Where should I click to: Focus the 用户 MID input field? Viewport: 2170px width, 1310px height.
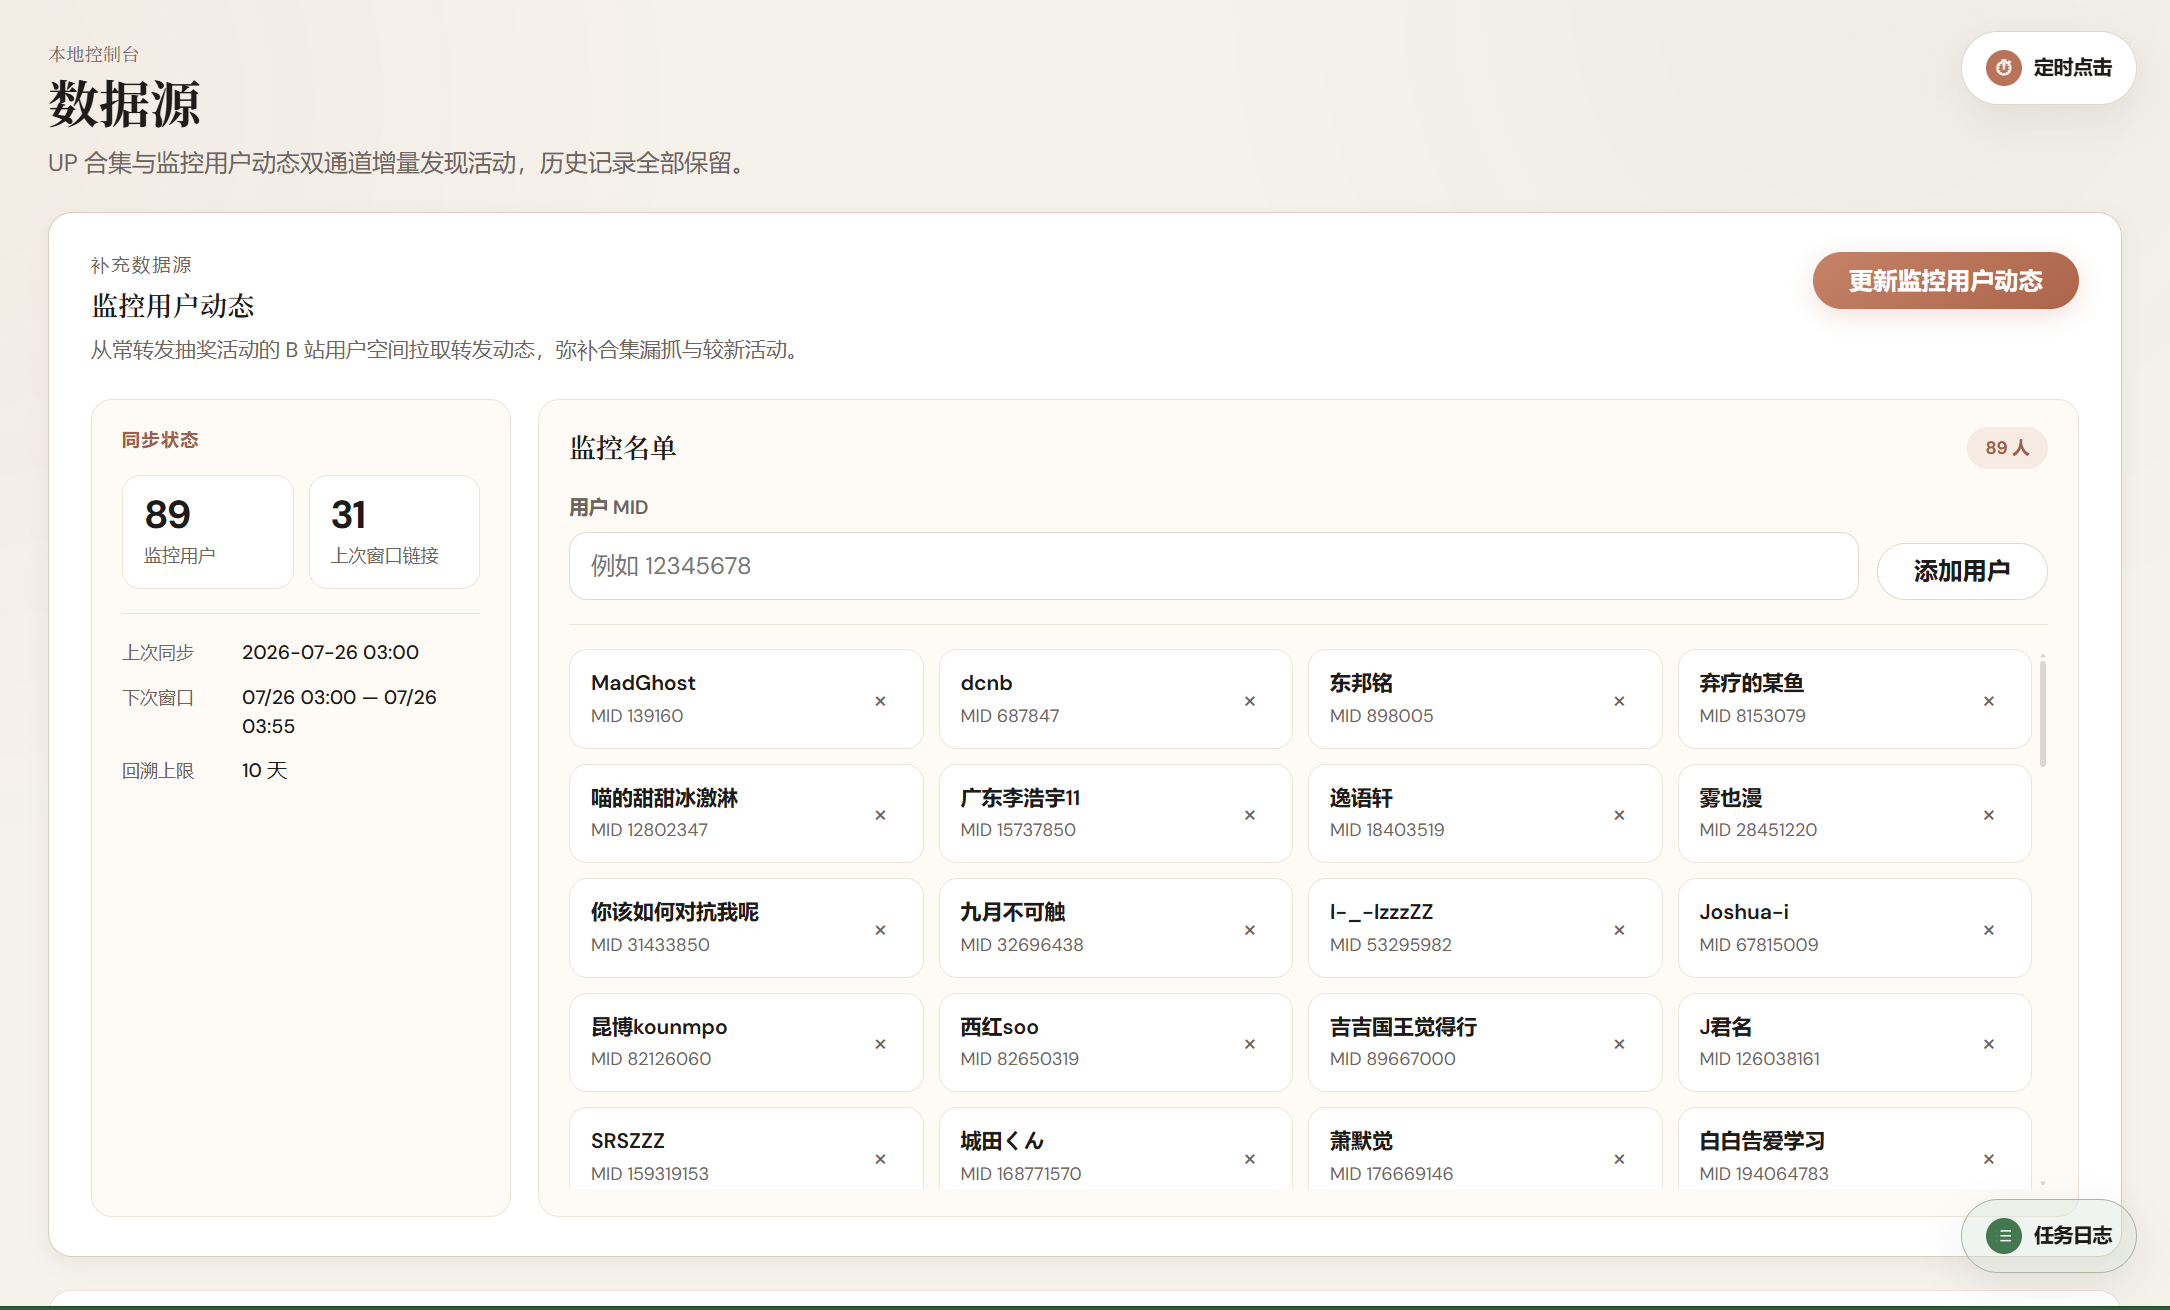(x=1213, y=566)
